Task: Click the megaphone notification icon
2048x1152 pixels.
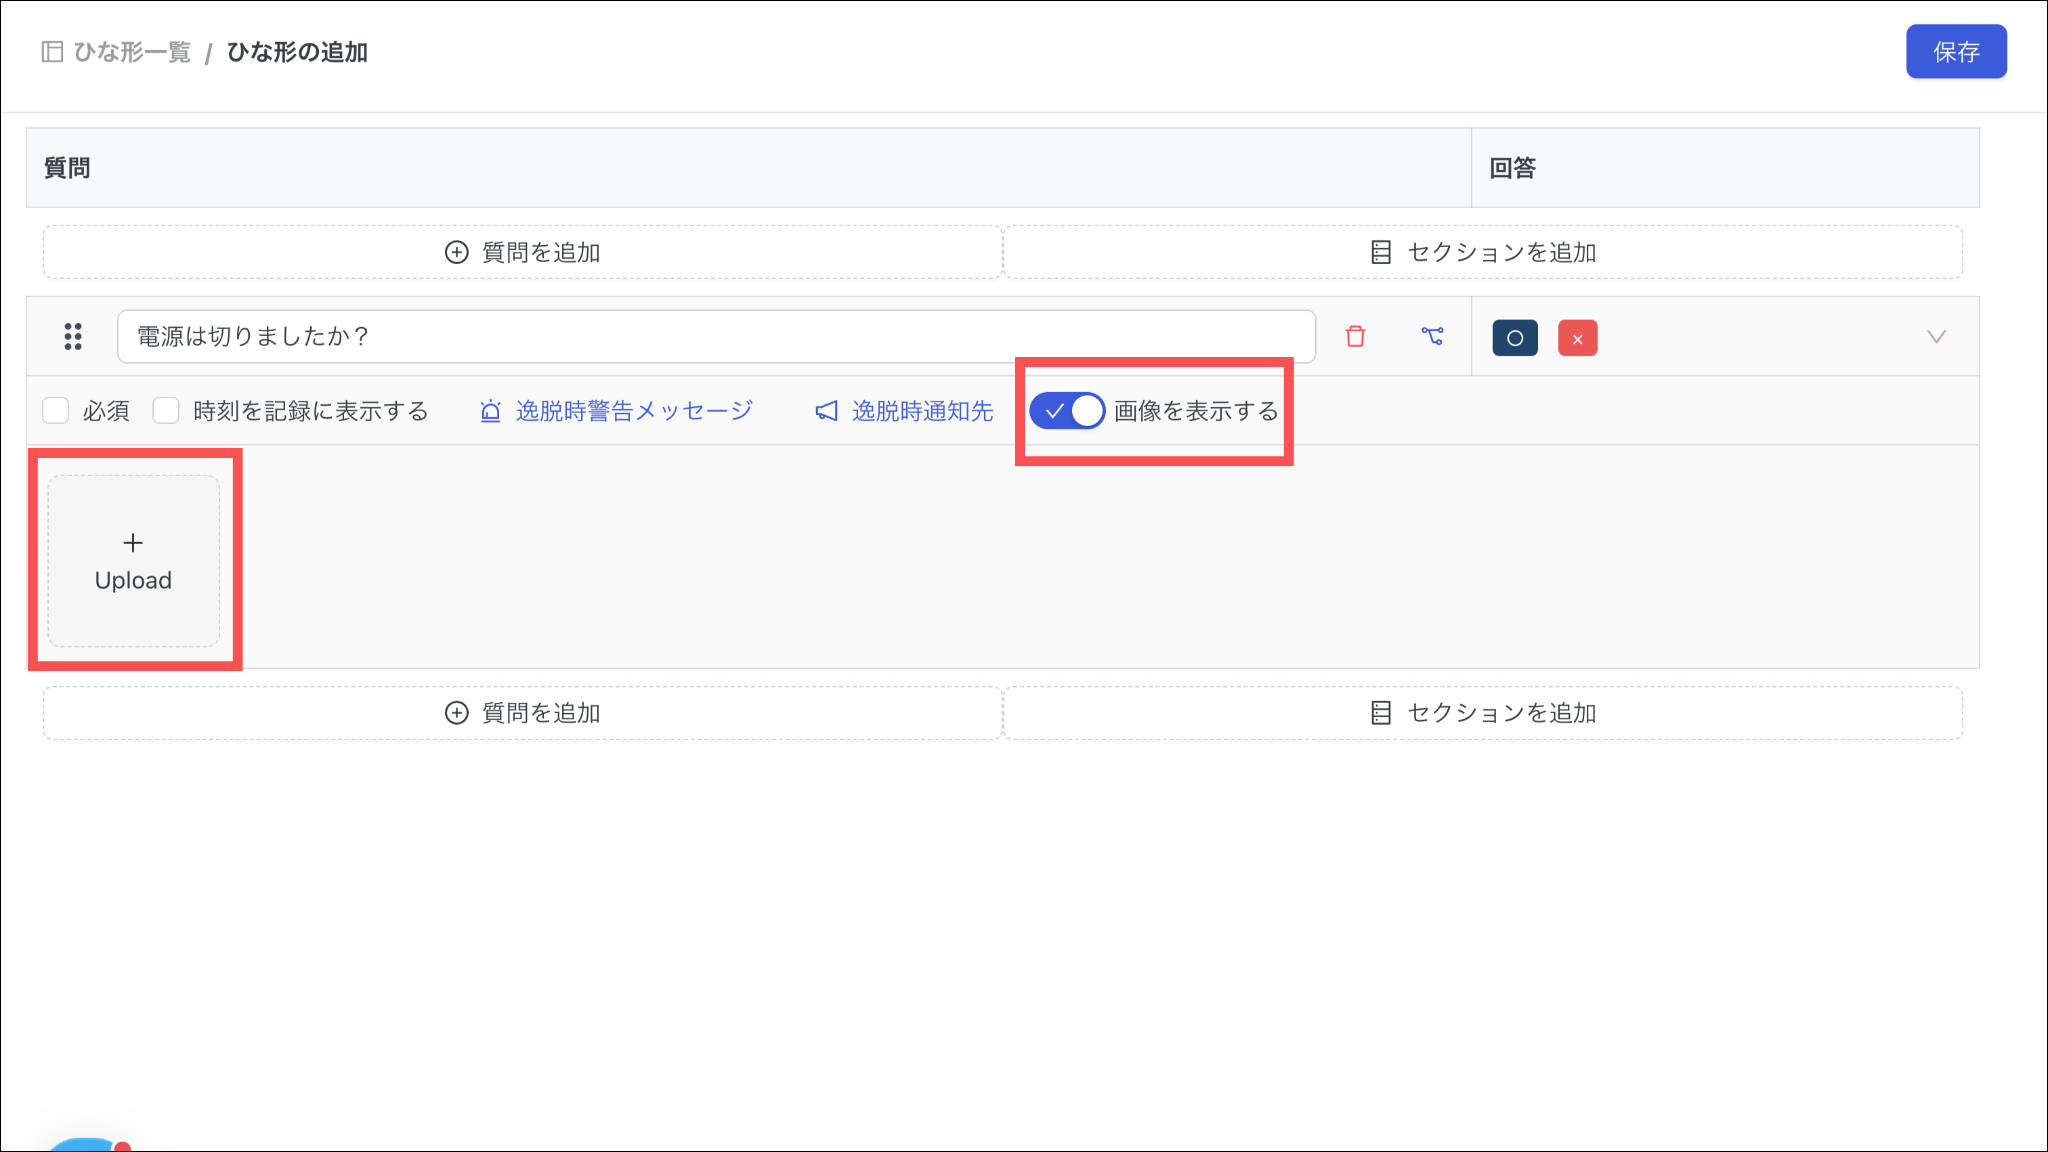Action: (826, 411)
